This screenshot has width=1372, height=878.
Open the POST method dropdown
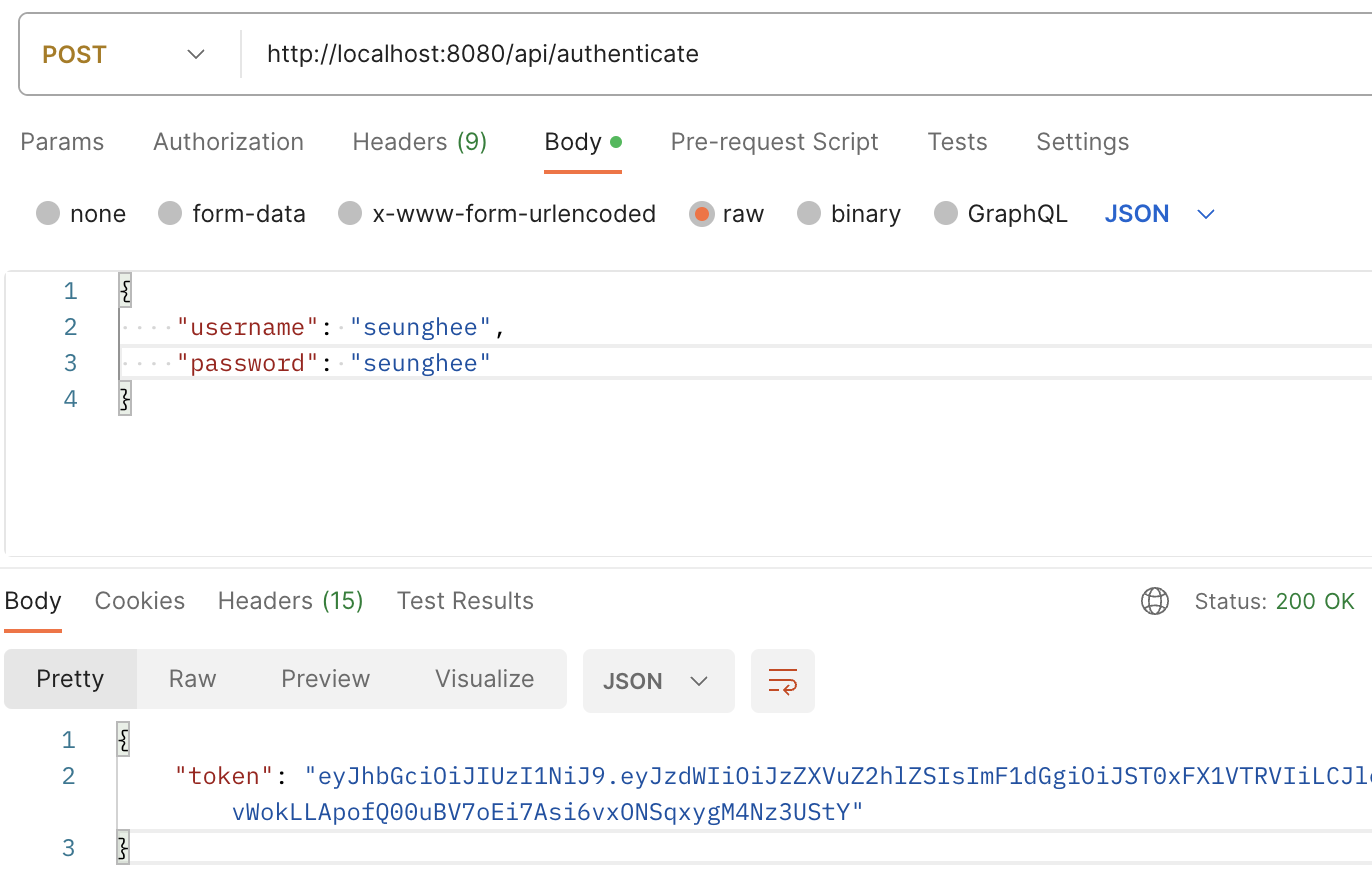(125, 54)
